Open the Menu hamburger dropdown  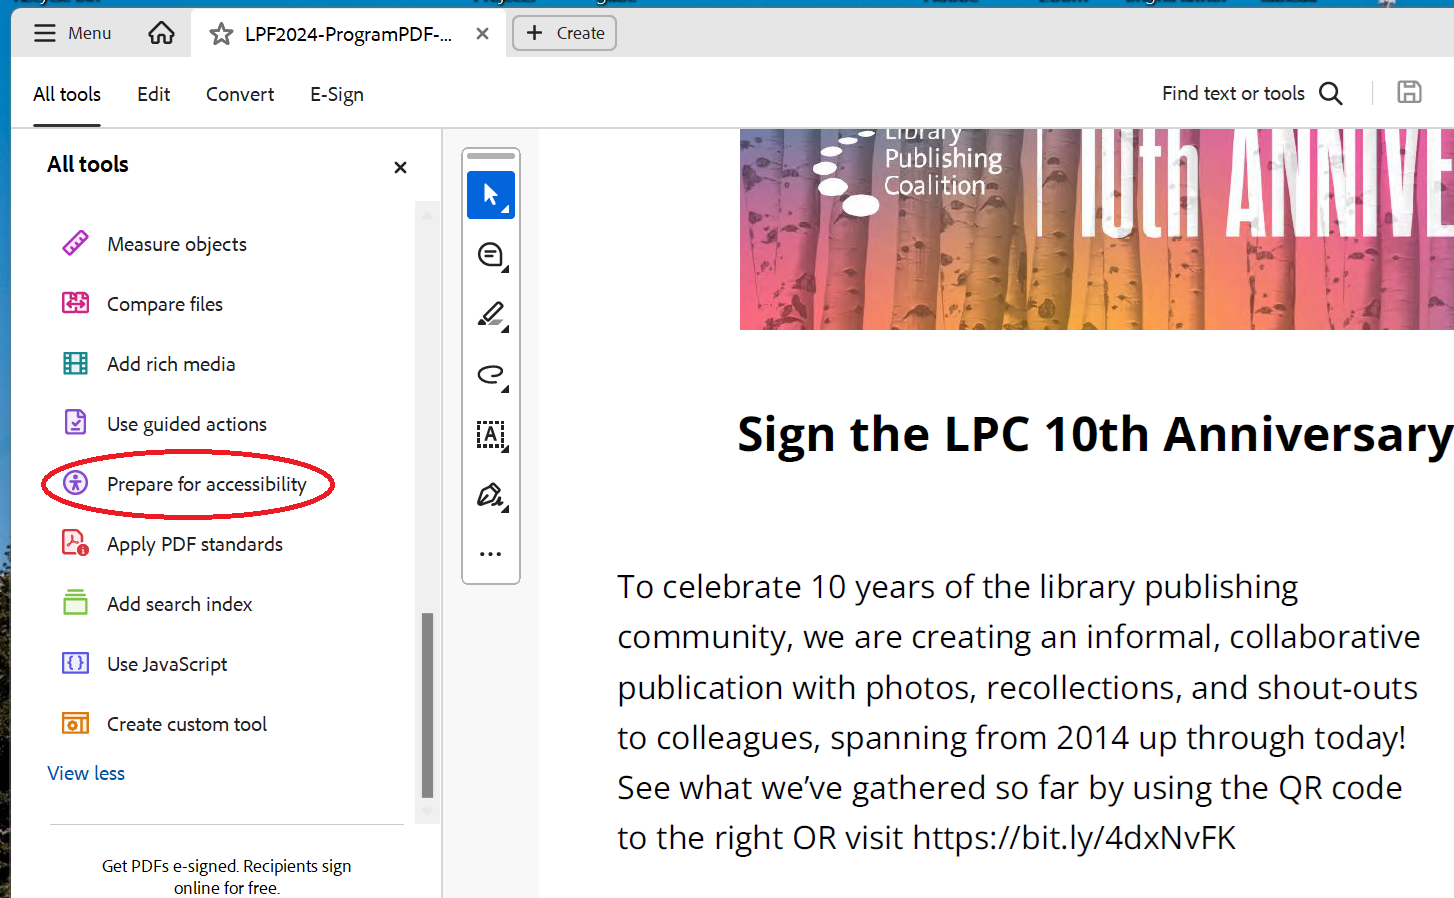coord(71,33)
